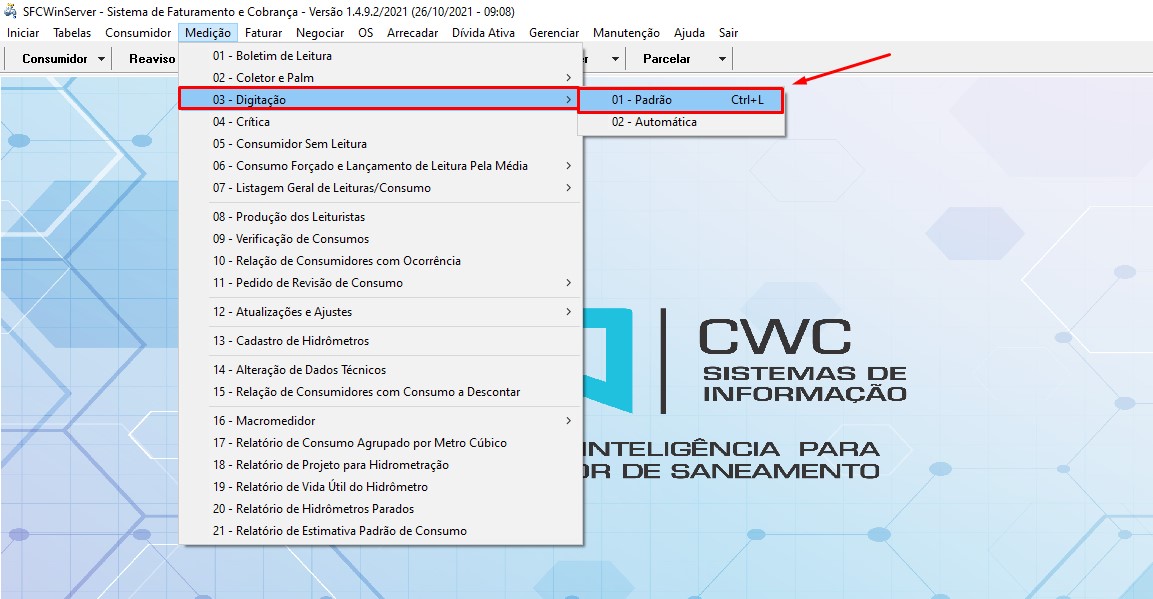The height and width of the screenshot is (599, 1153).
Task: Open the Manutenção menu
Action: point(626,33)
